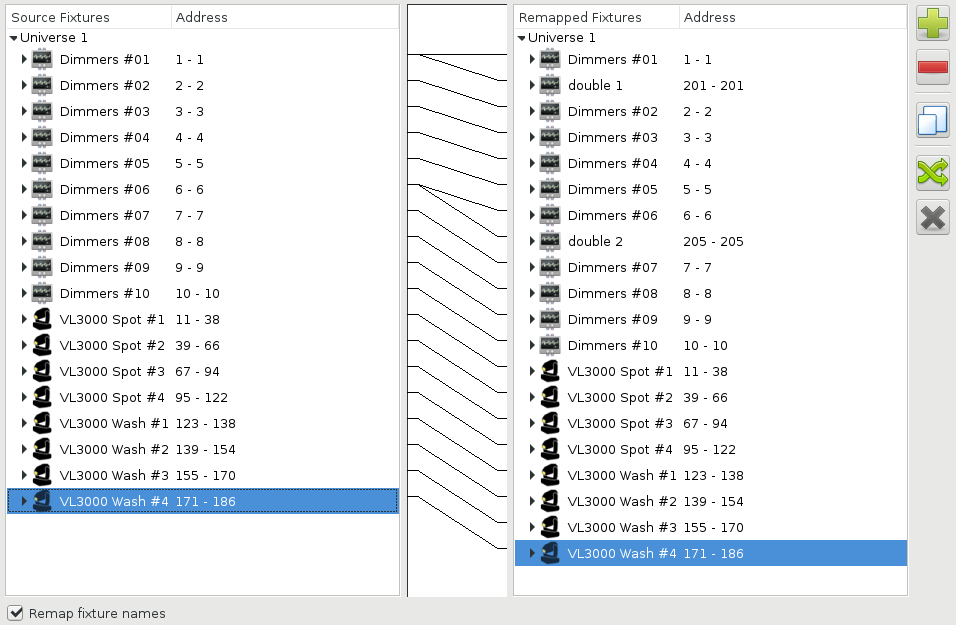Screen dimensions: 956x625
Task: Select source Dimmers #05 dimmer icon
Action: tap(42, 163)
